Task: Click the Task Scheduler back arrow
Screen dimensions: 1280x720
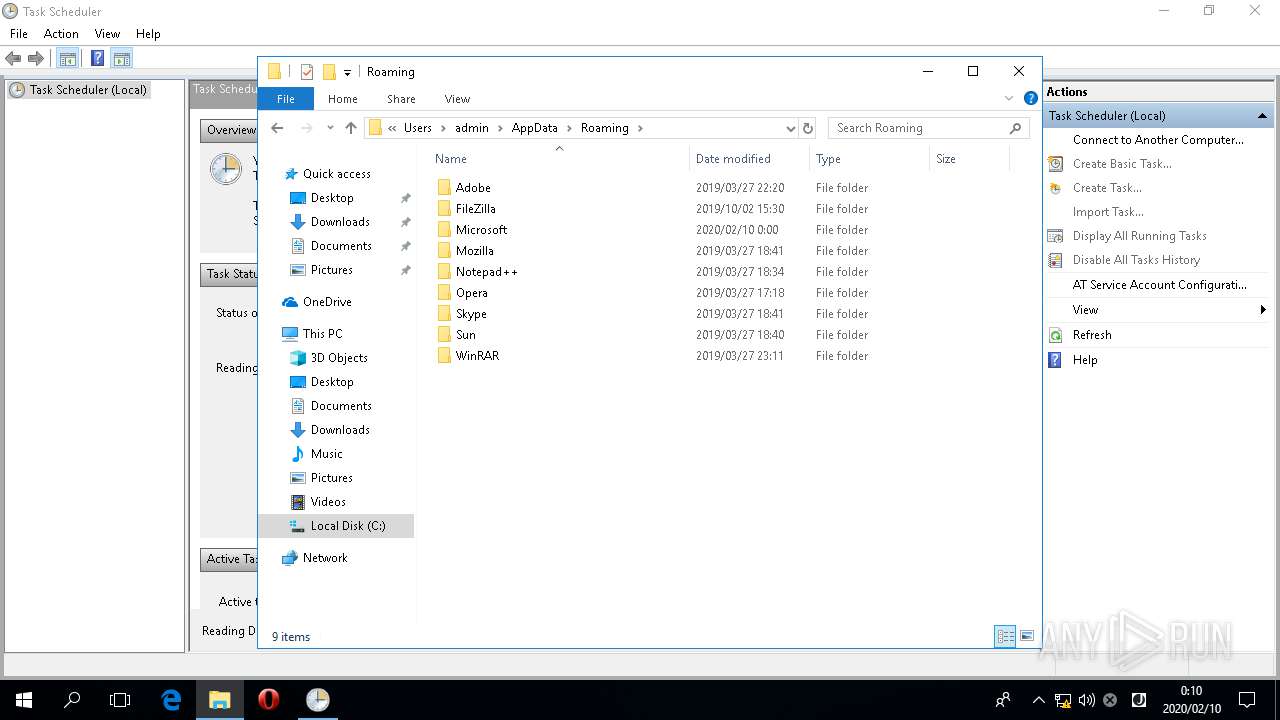Action: (13, 59)
